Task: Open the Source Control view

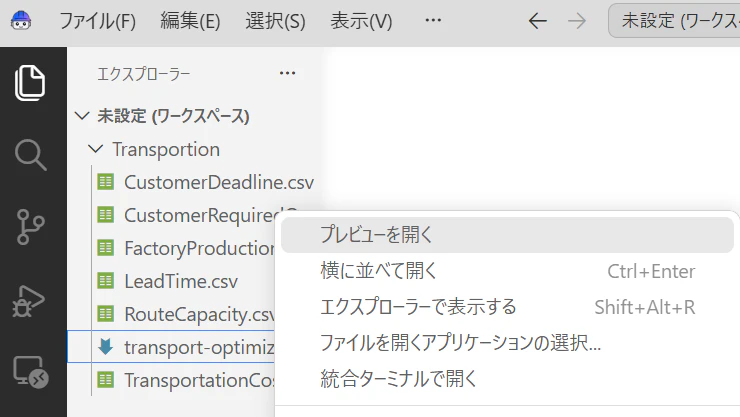Action: (31, 227)
